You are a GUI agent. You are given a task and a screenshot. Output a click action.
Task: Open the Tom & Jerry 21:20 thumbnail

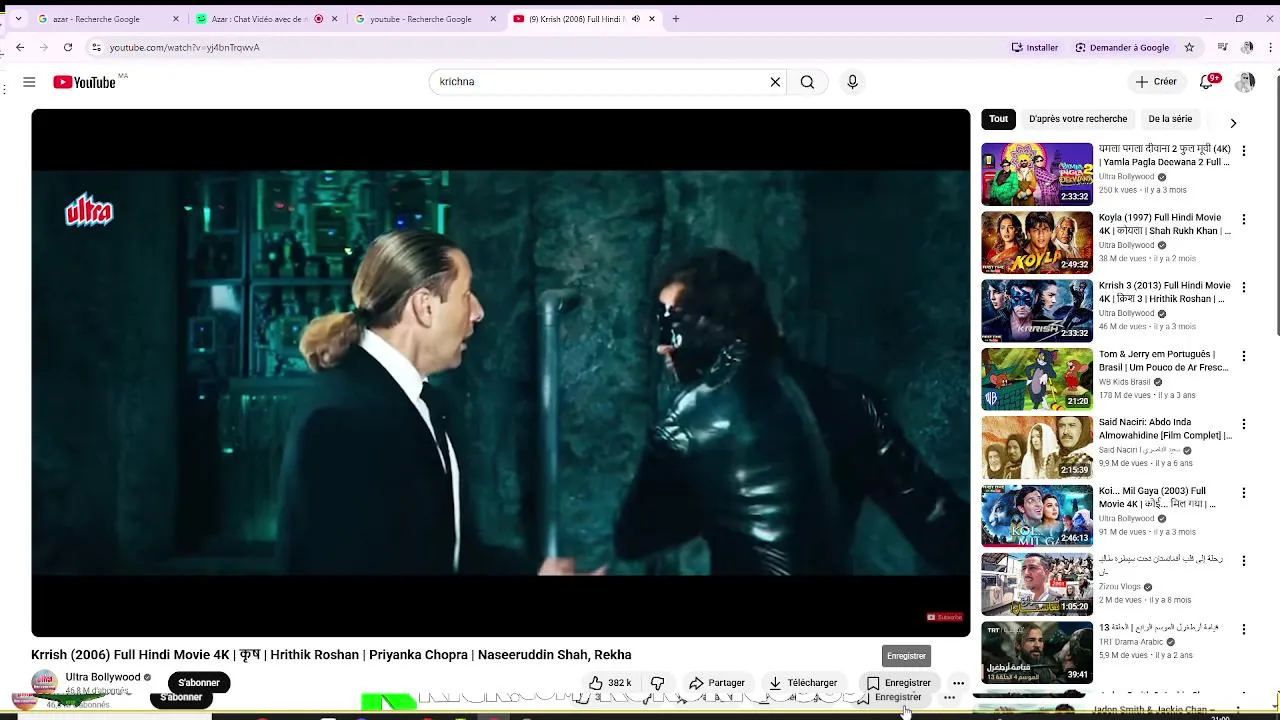(1037, 379)
